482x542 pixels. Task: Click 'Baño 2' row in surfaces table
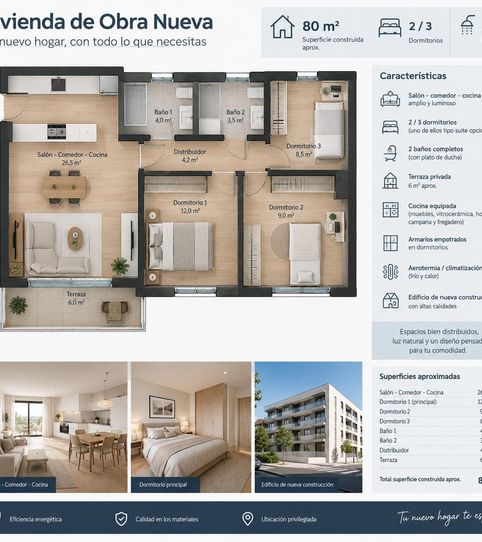point(430,440)
